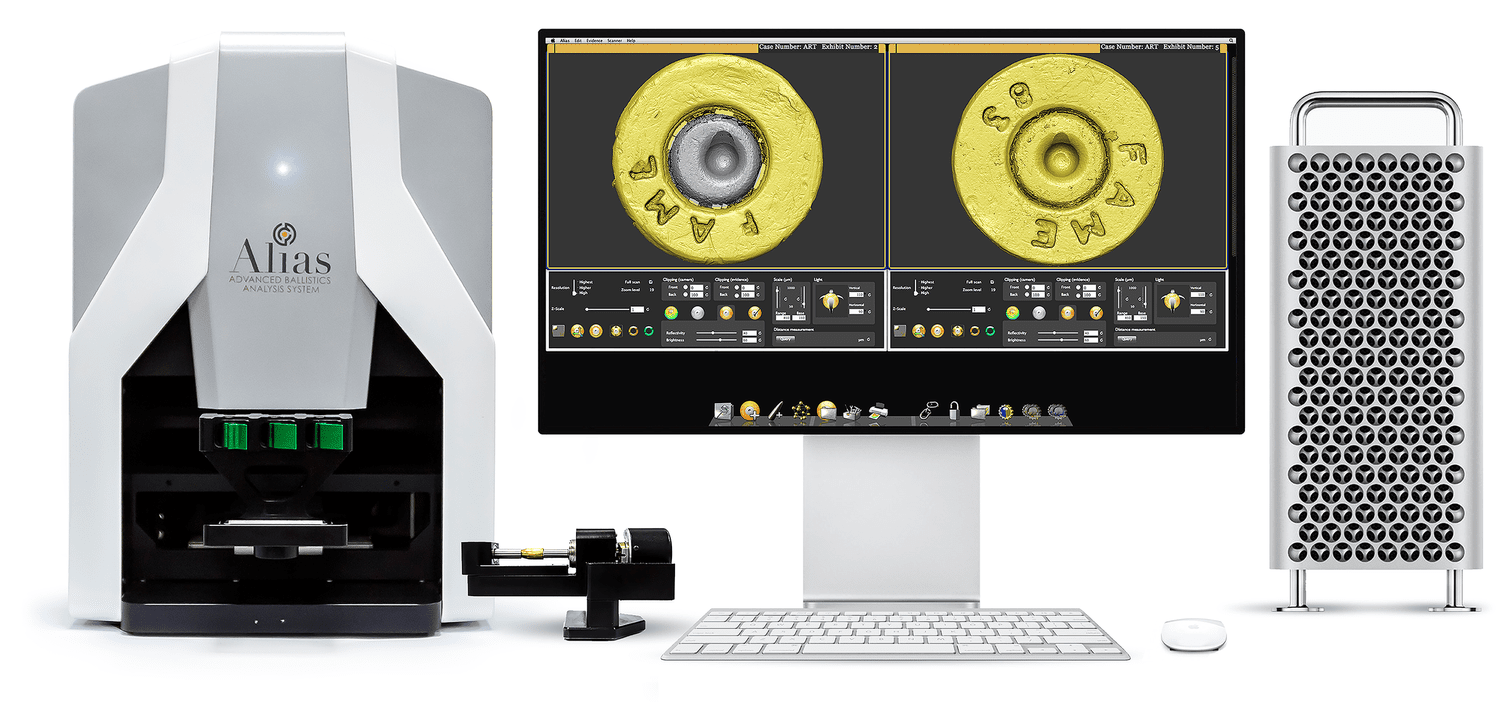The image size is (1500, 710).
Task: Open the Scanner menu
Action: [x=615, y=41]
